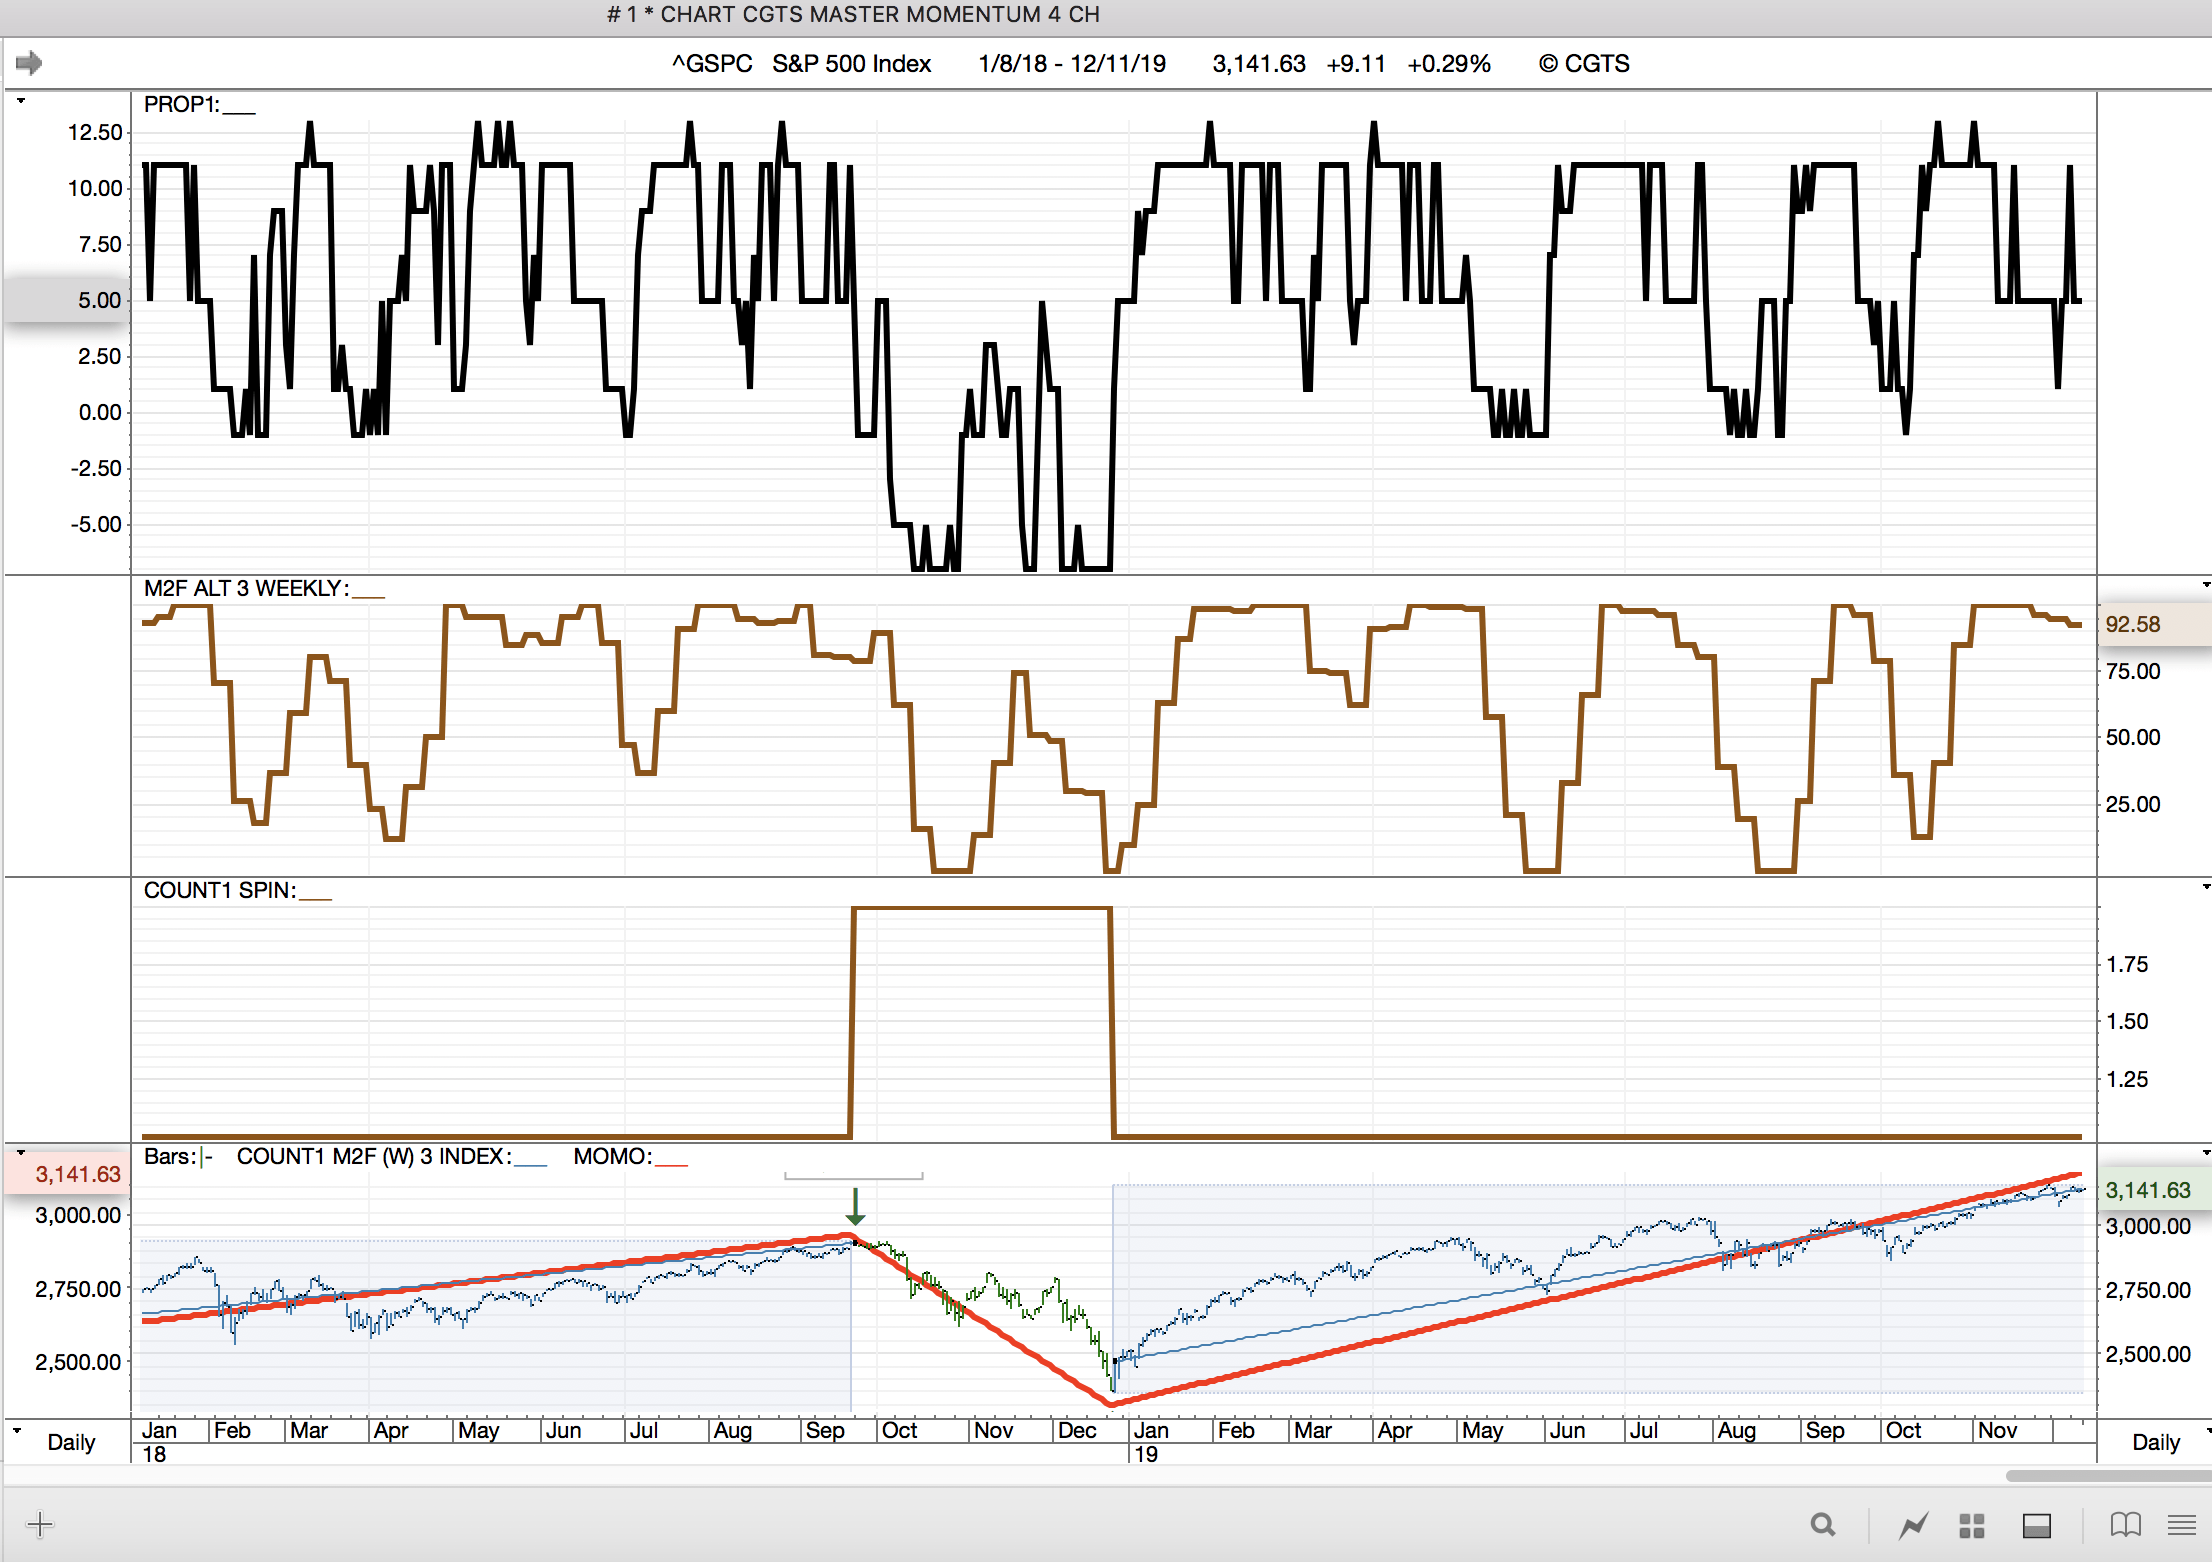Open the M2F ALT 3 WEEKLY pane dropdown triangle
The width and height of the screenshot is (2212, 1562).
2205,585
